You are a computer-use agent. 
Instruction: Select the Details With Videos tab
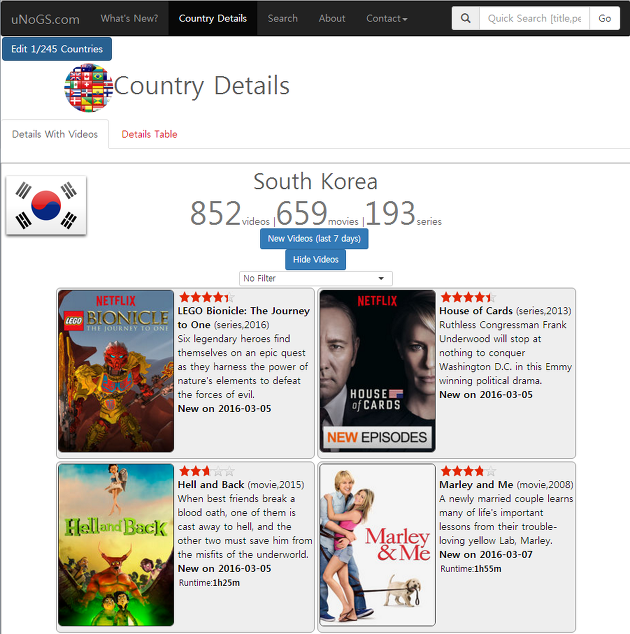55,134
